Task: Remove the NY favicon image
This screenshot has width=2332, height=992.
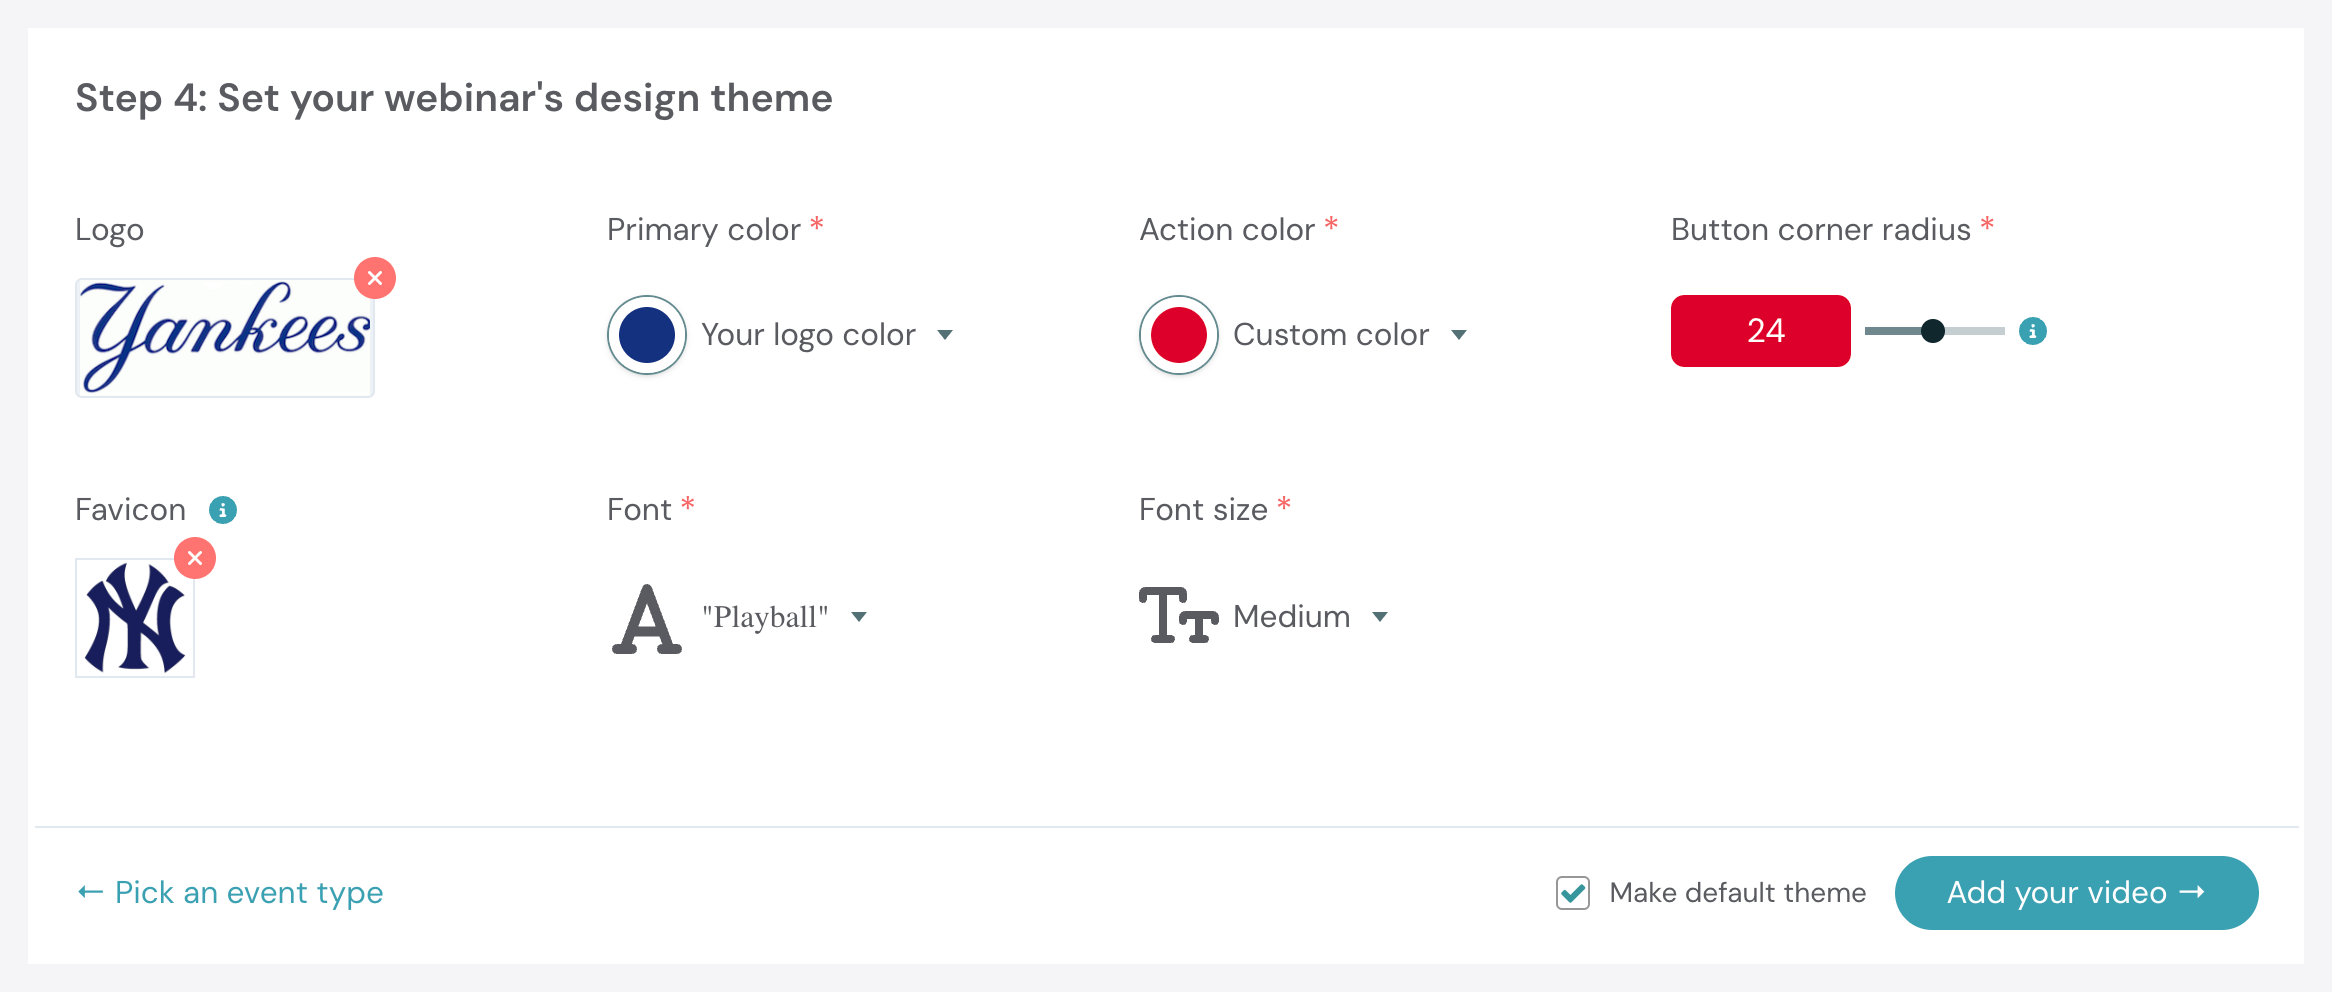Action: 195,558
